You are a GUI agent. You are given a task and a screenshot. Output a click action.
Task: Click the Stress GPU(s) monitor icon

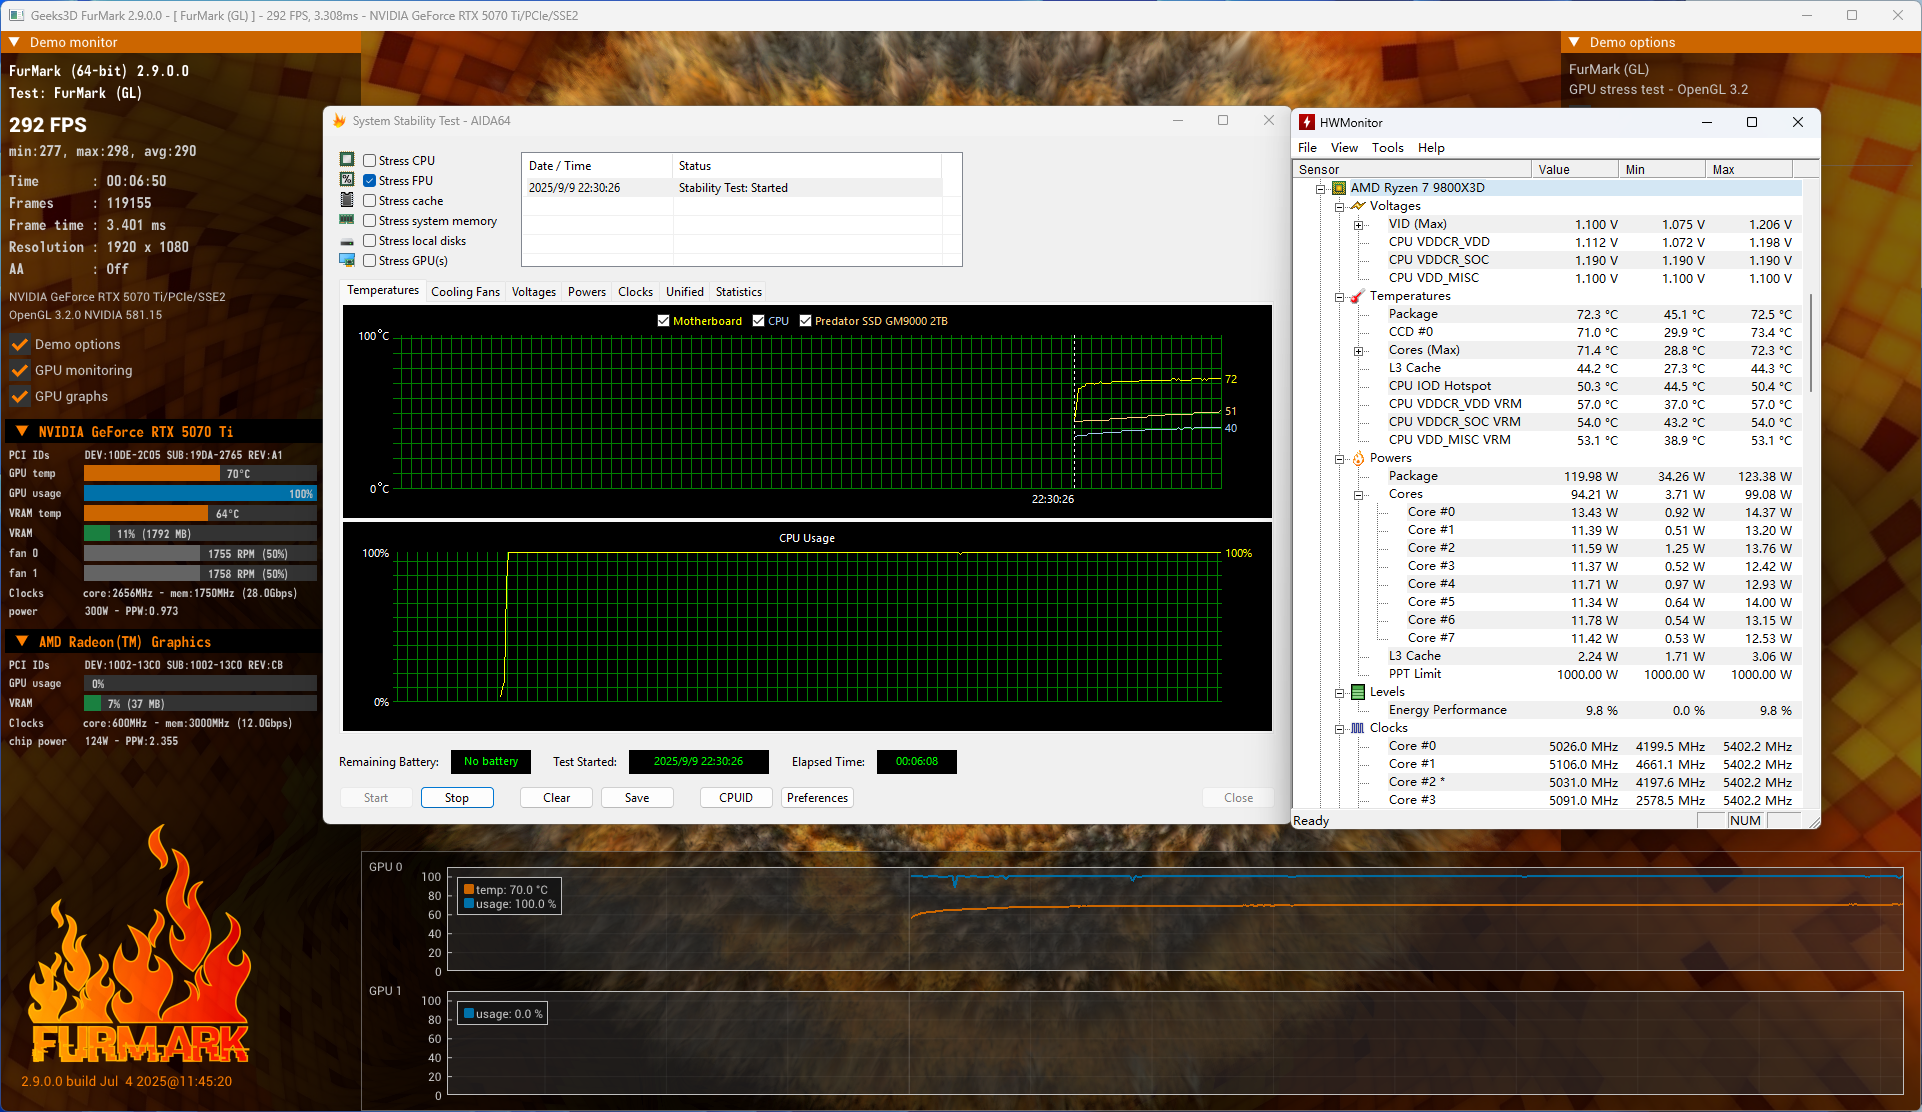point(347,260)
